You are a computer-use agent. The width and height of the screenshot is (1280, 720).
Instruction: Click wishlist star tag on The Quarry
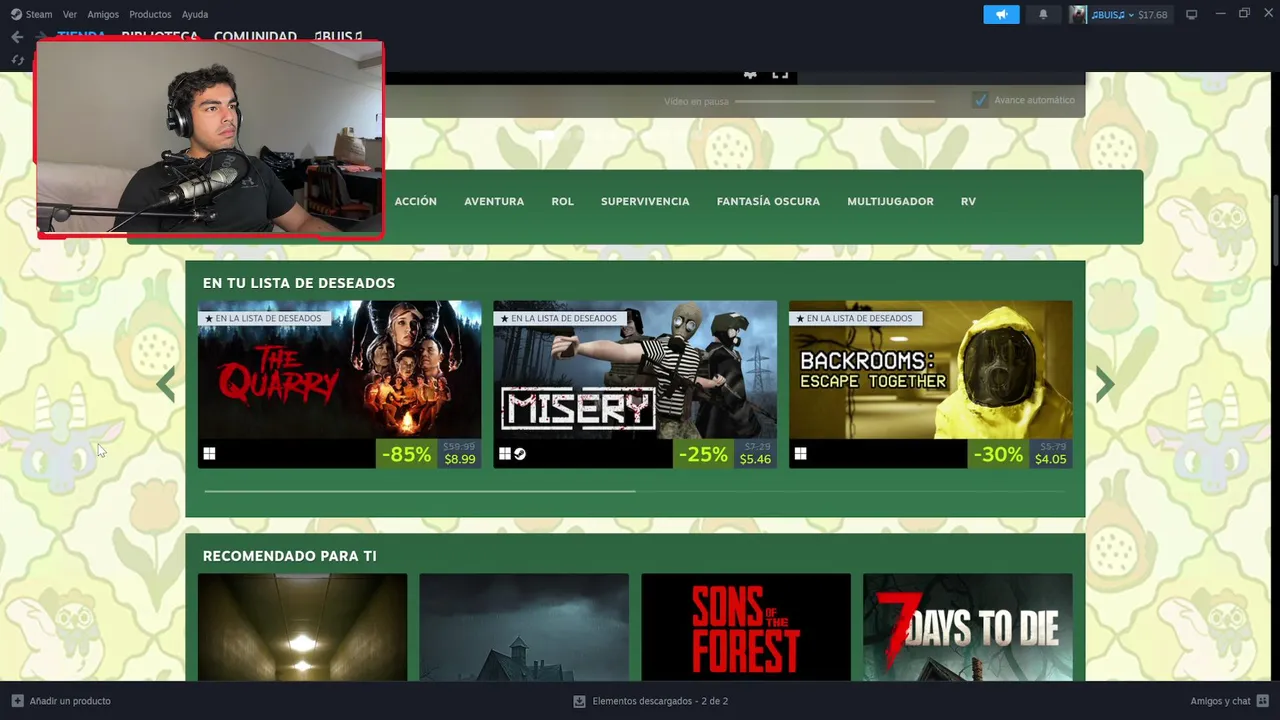(263, 318)
